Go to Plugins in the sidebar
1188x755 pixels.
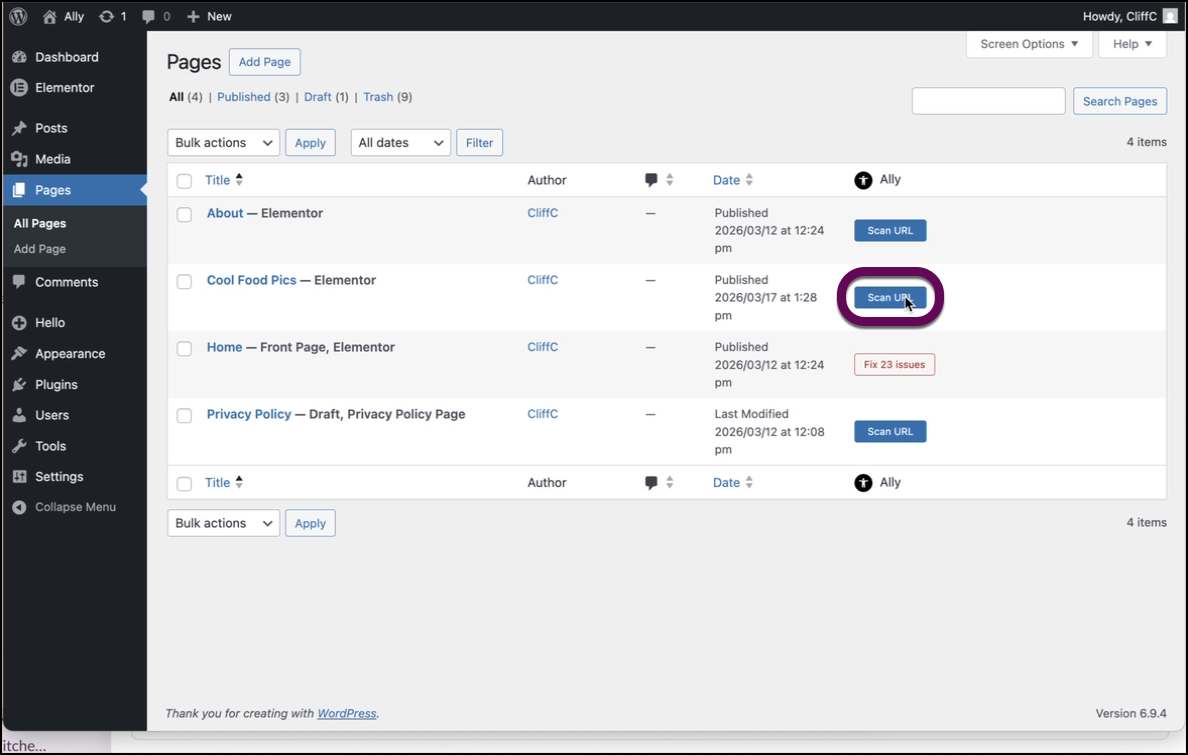tap(56, 385)
